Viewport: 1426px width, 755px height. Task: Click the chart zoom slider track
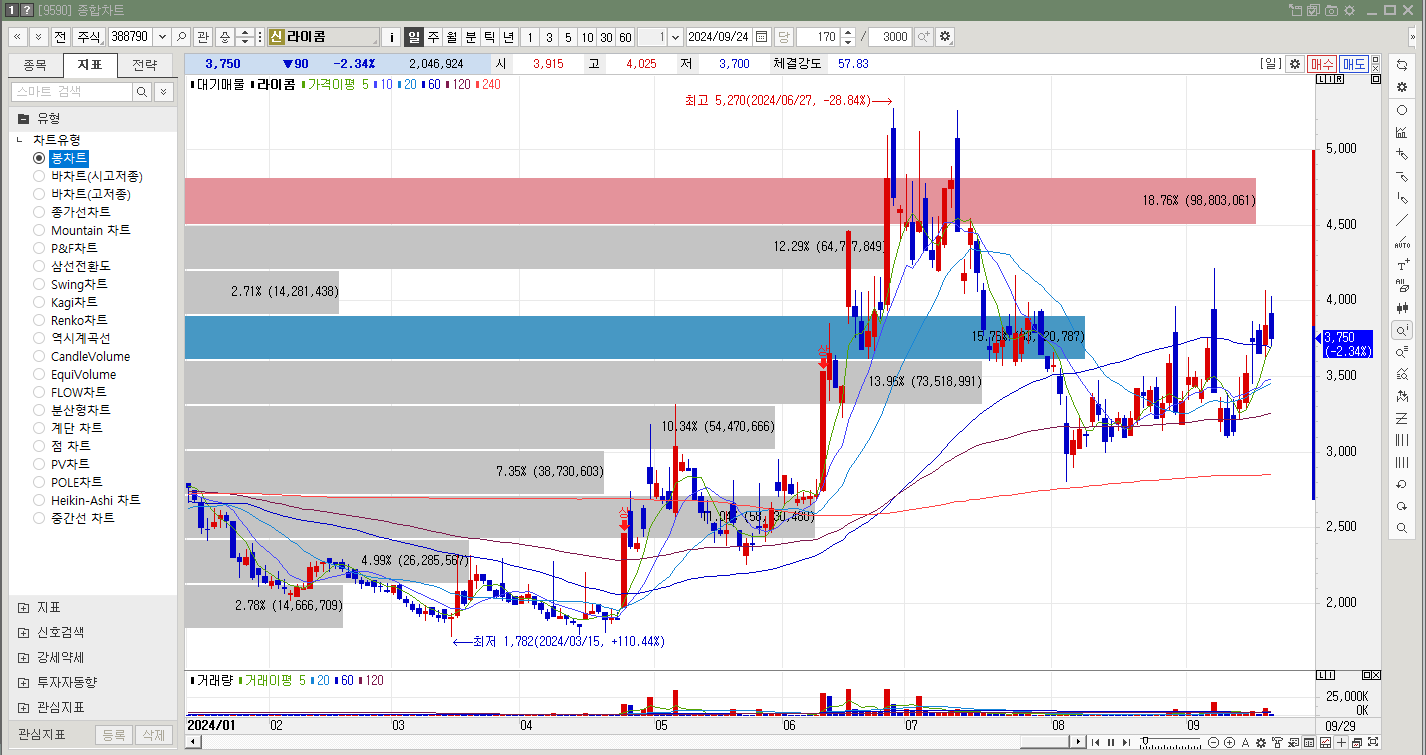point(1171,742)
